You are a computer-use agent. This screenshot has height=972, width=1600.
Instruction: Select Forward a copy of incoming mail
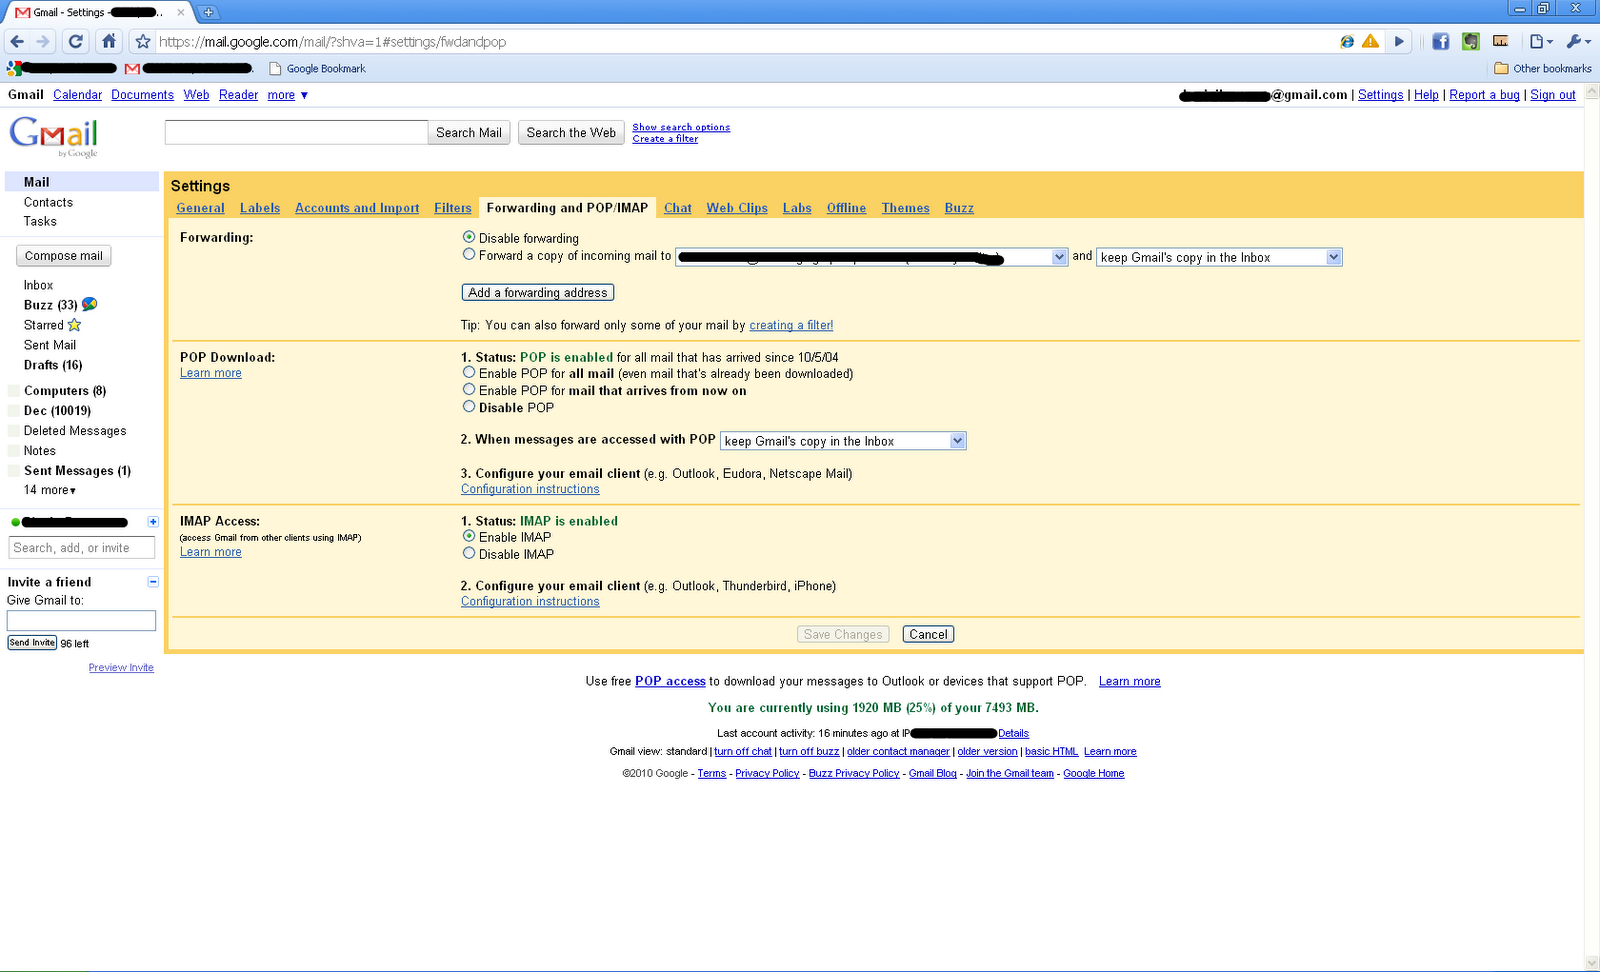(x=469, y=254)
